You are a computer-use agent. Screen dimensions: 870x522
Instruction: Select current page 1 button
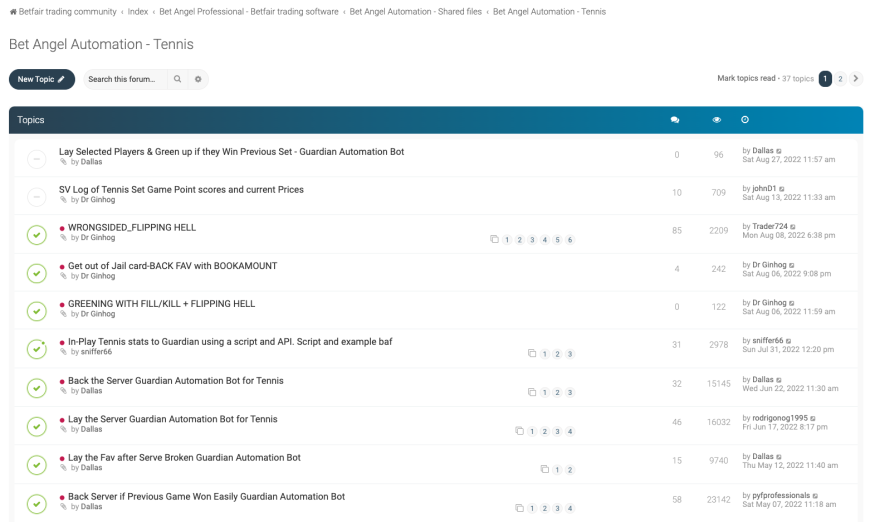825,79
